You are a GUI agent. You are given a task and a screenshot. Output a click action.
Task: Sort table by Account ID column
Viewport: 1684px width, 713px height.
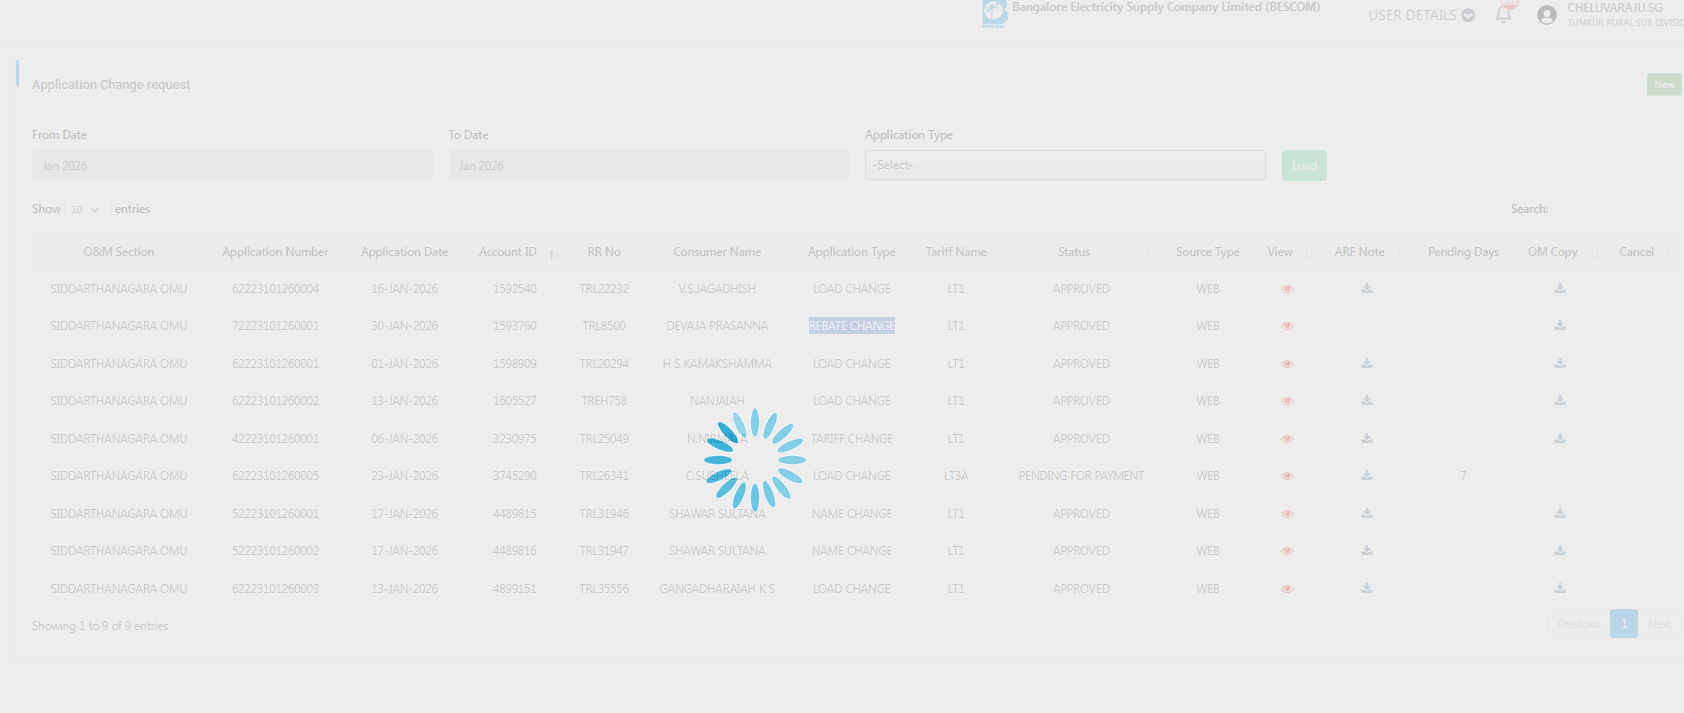tap(508, 252)
